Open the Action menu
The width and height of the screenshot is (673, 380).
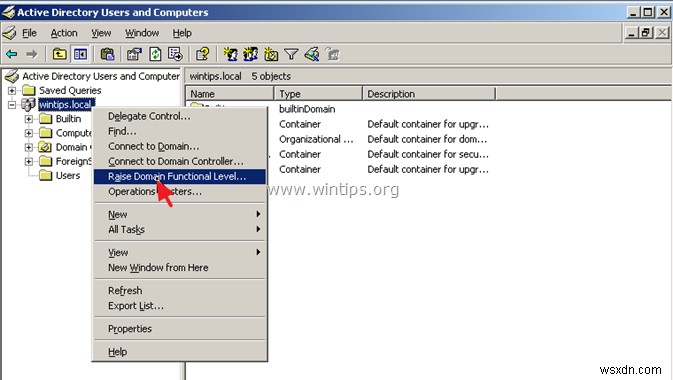click(x=64, y=33)
